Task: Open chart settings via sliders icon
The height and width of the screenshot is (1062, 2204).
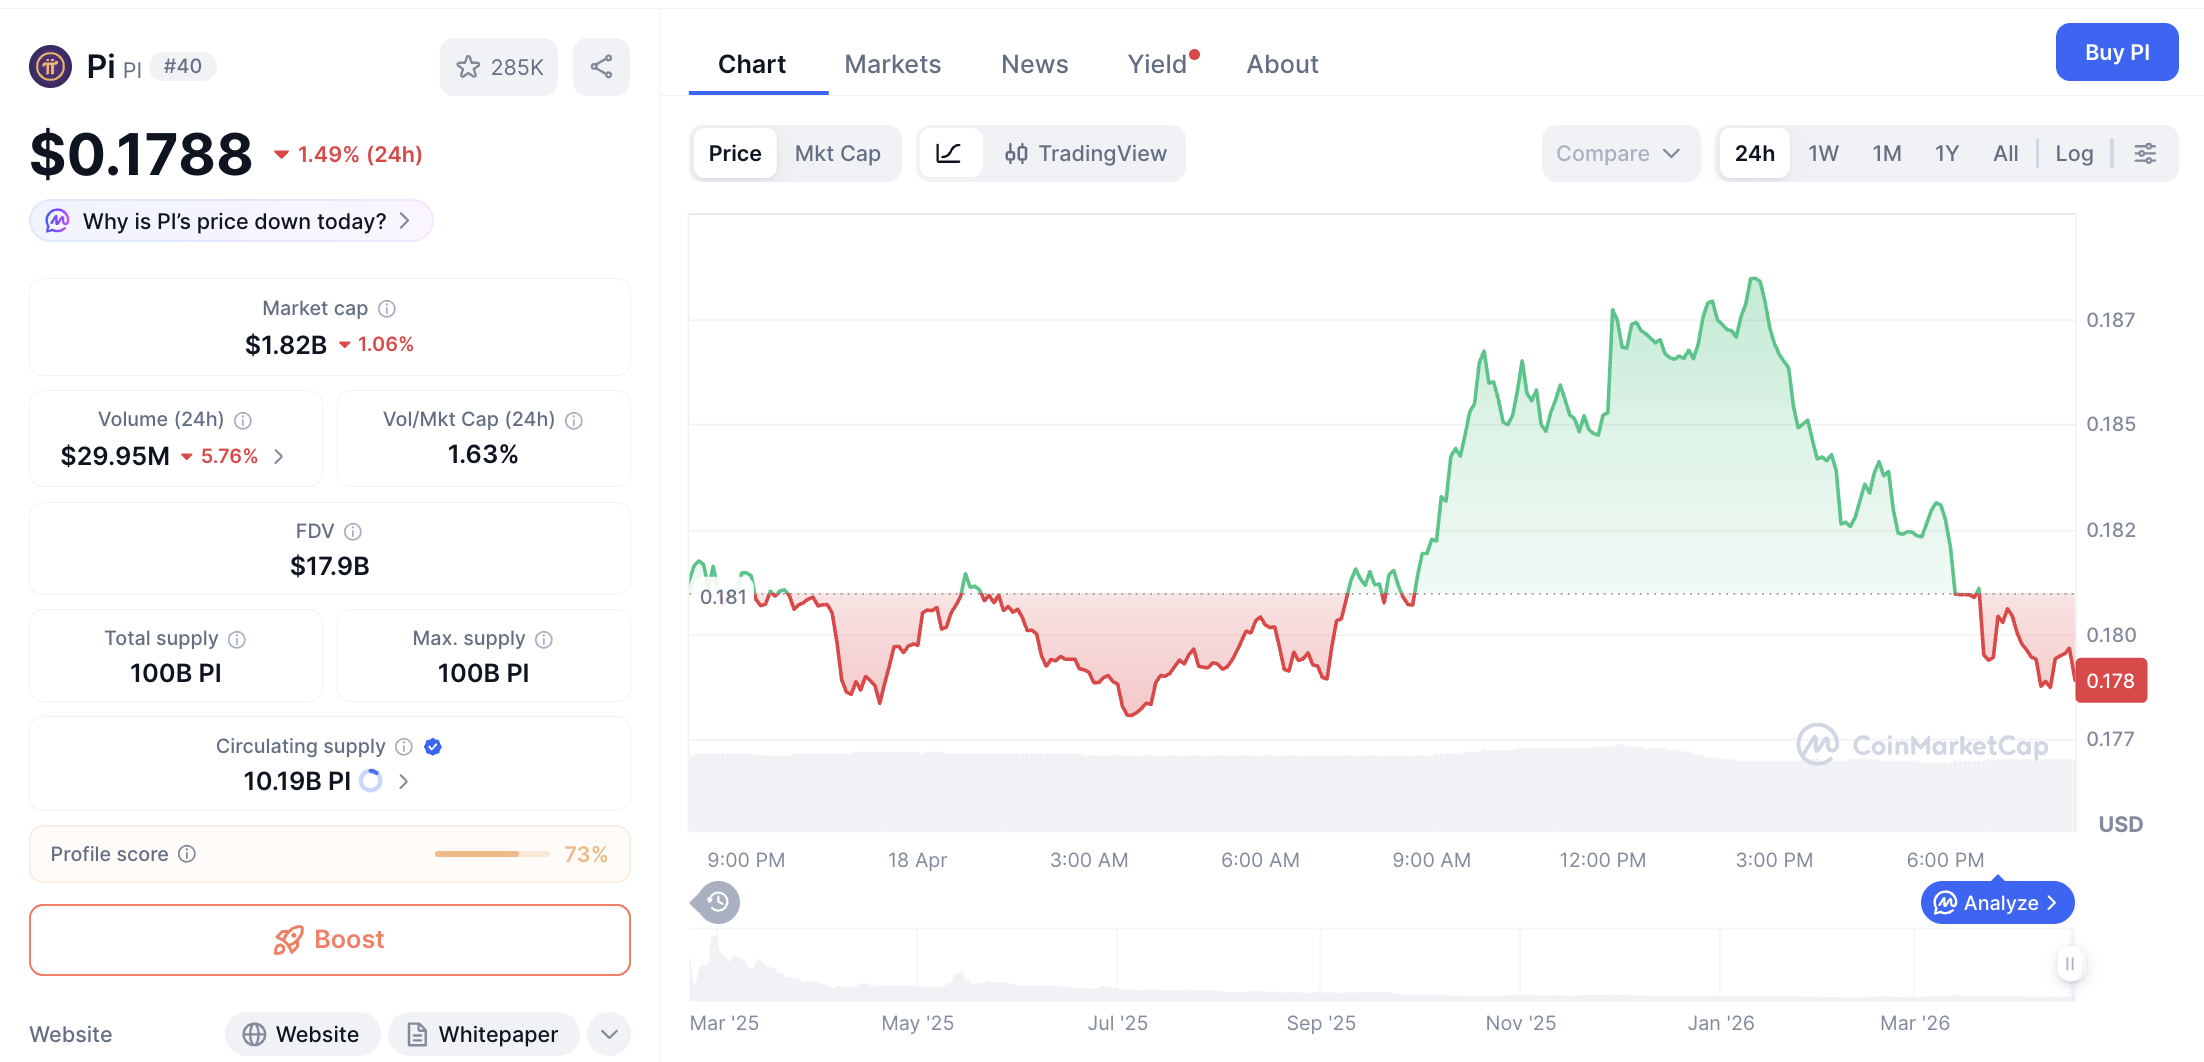Action: (x=2146, y=153)
